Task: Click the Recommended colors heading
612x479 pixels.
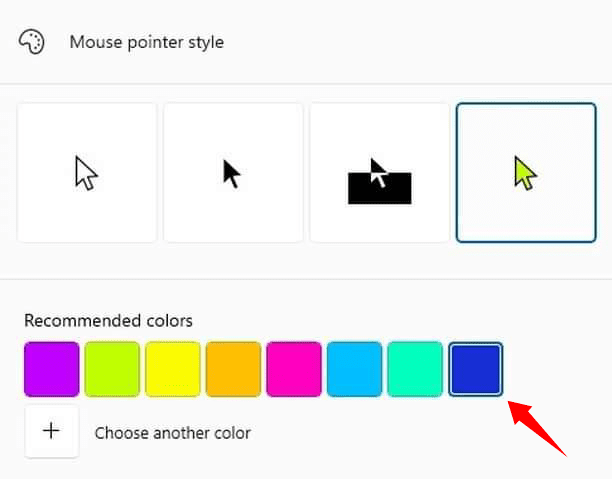Action: click(108, 321)
